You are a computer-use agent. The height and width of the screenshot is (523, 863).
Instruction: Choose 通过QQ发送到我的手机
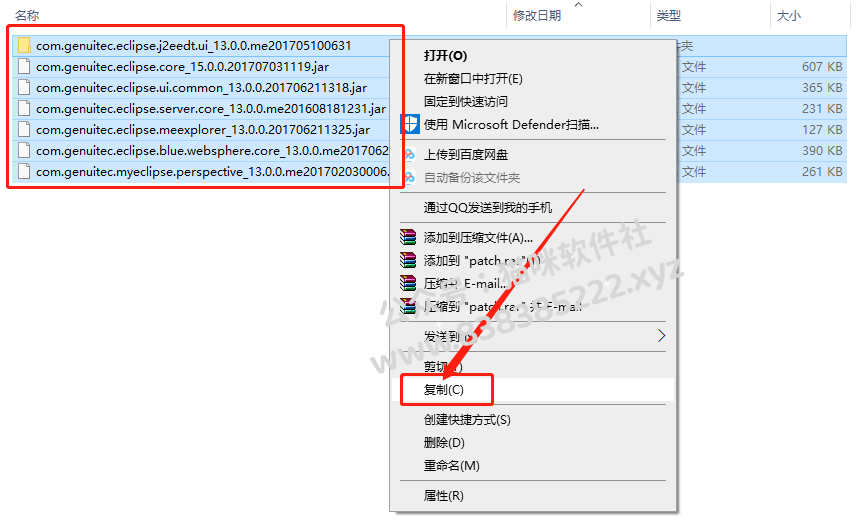[488, 208]
